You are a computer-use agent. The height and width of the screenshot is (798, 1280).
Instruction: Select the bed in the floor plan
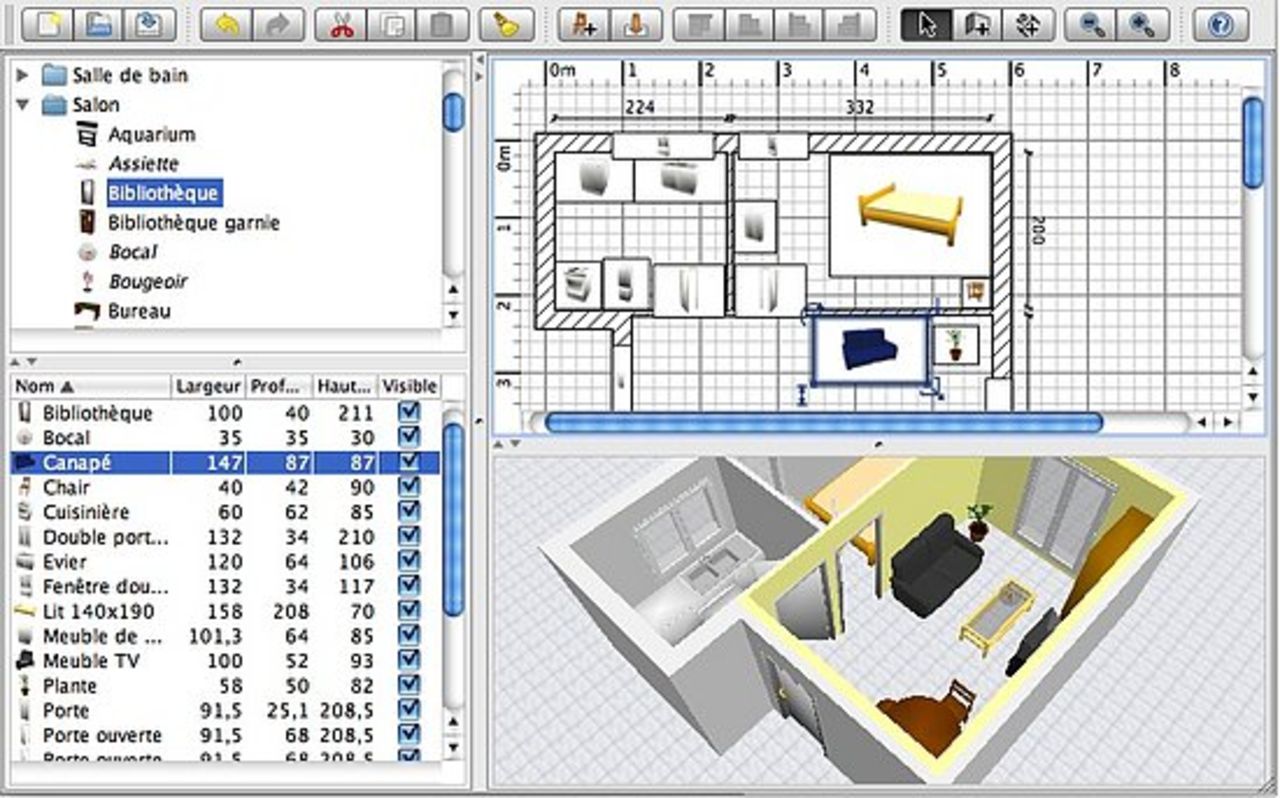click(x=909, y=212)
